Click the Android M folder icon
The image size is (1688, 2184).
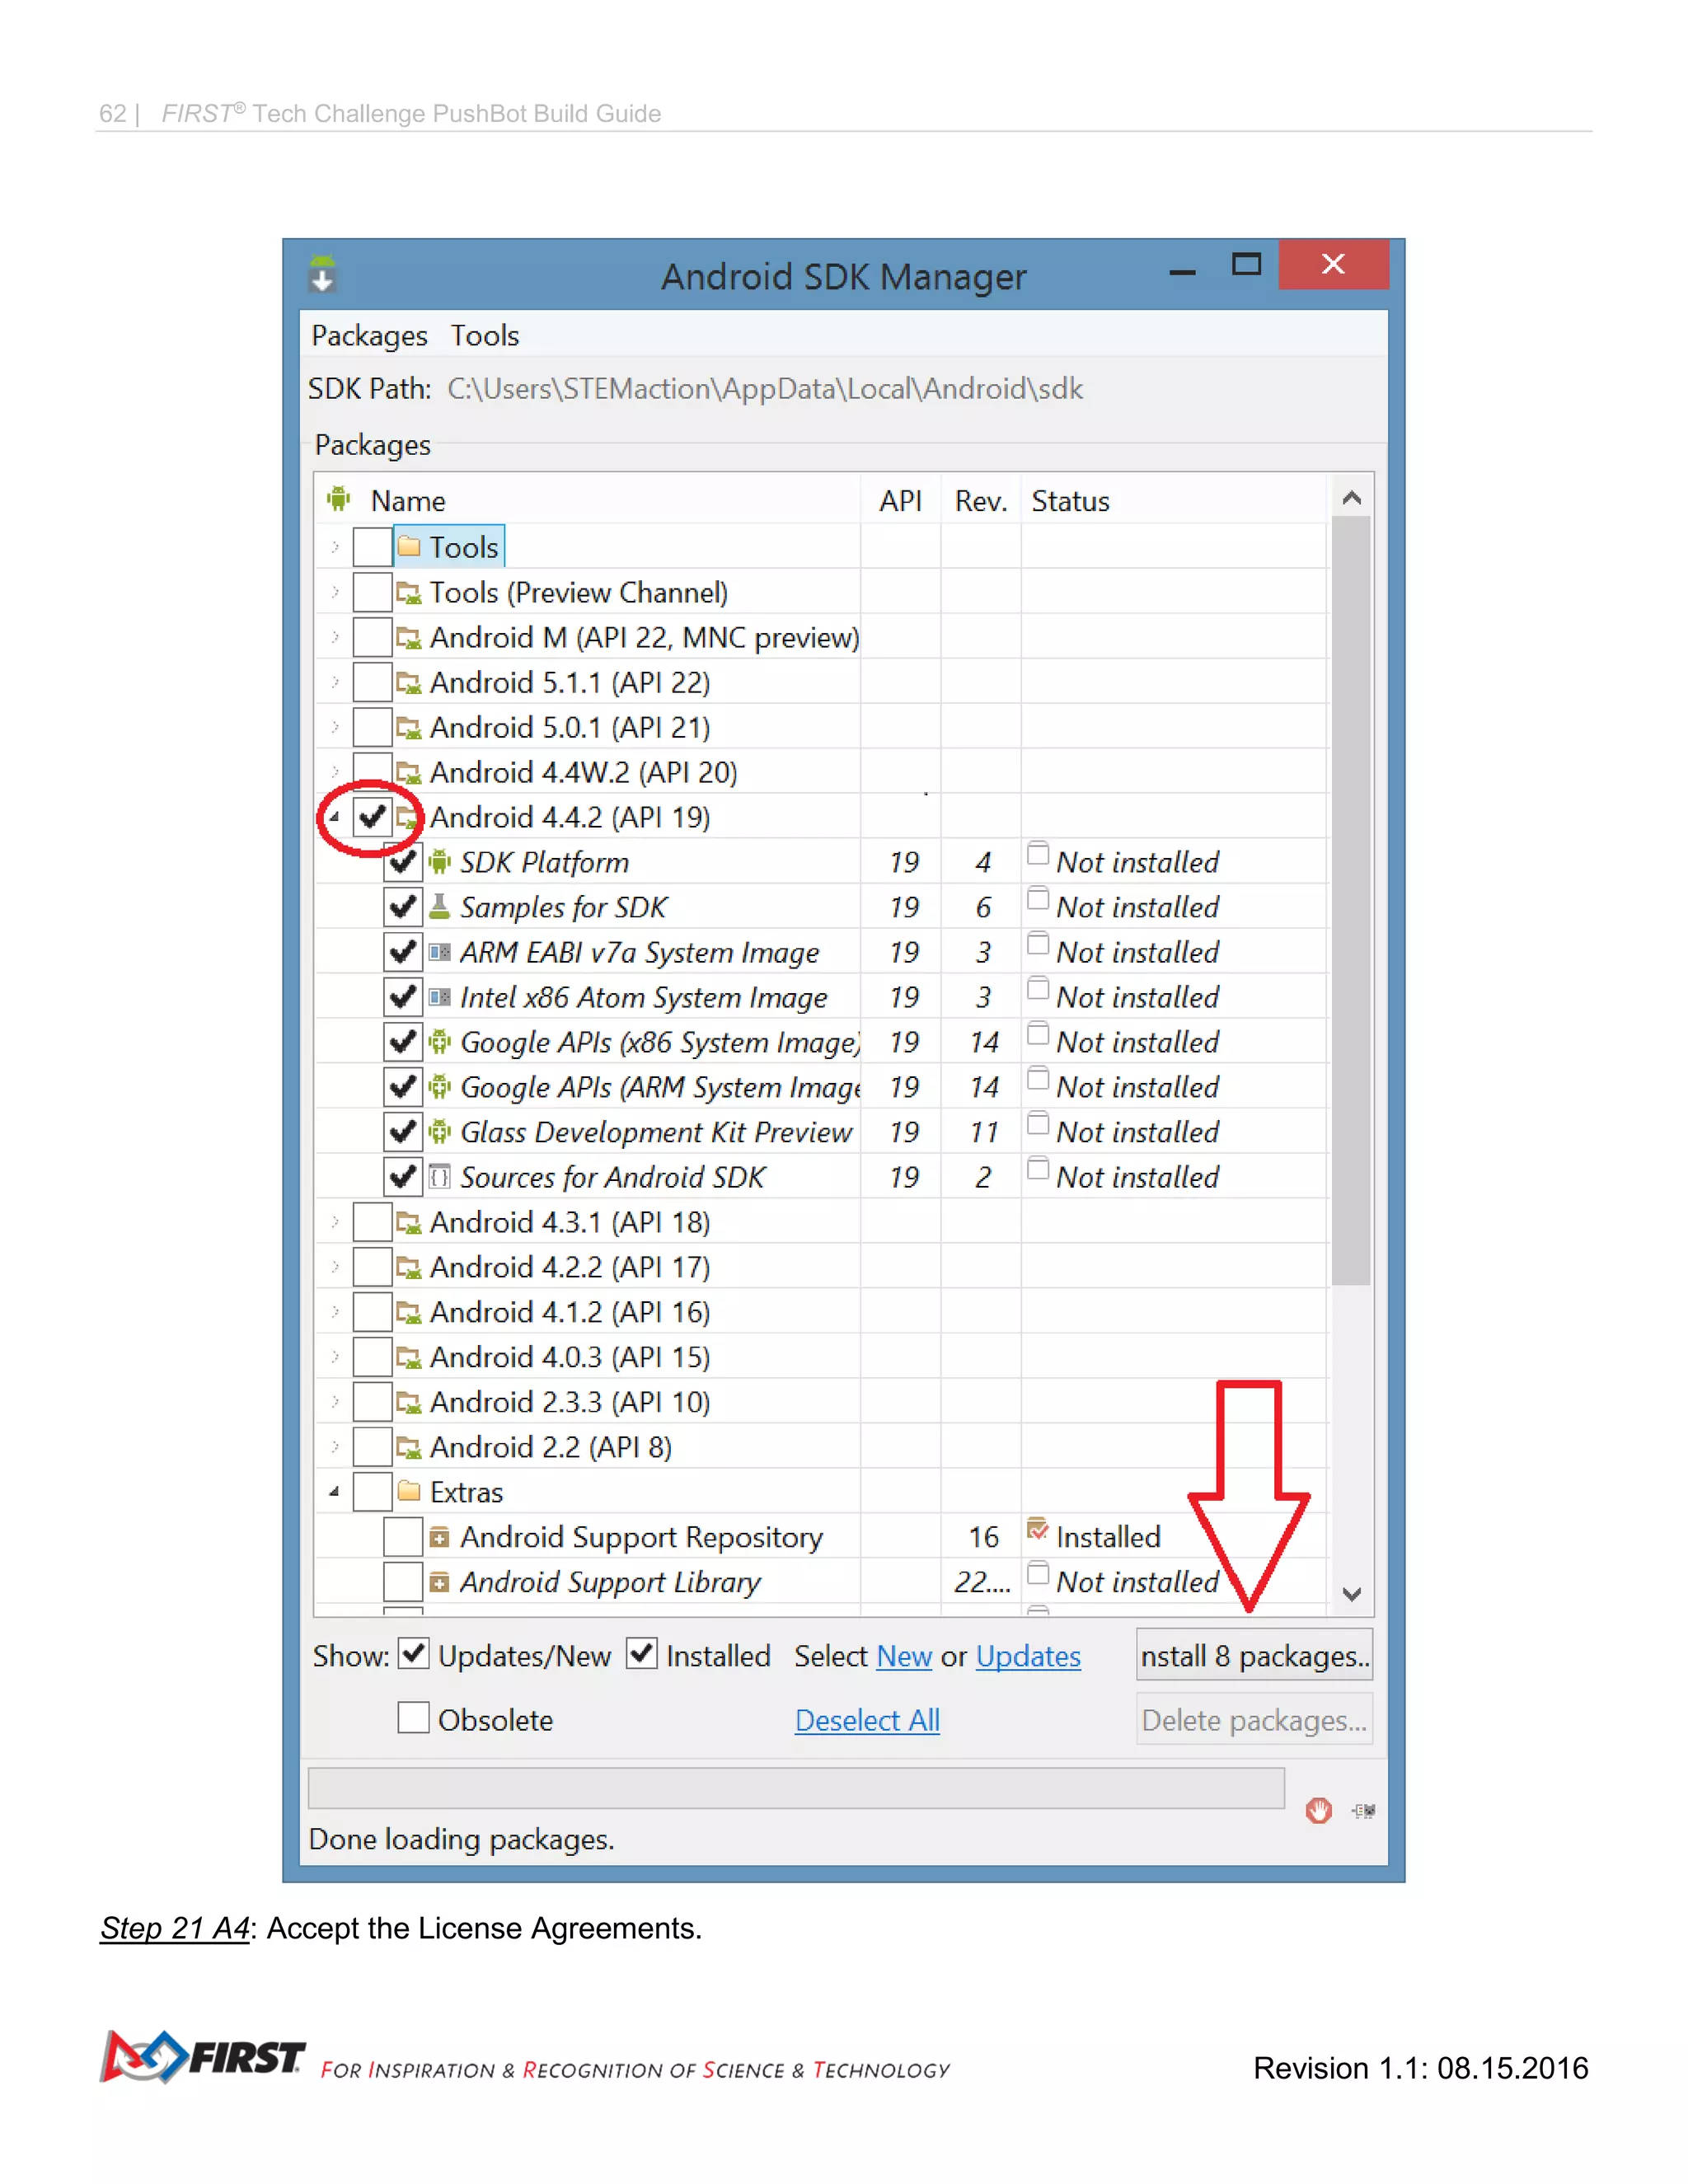408,638
